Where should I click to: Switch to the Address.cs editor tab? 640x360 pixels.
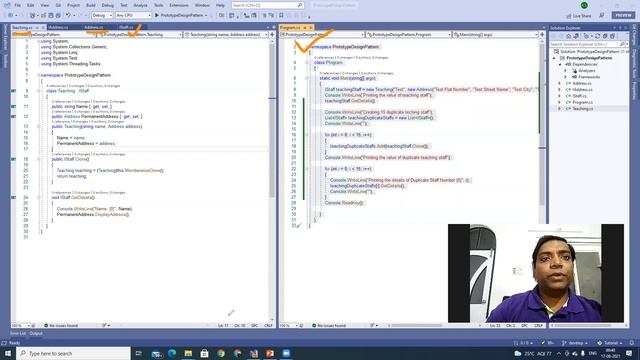coord(93,27)
